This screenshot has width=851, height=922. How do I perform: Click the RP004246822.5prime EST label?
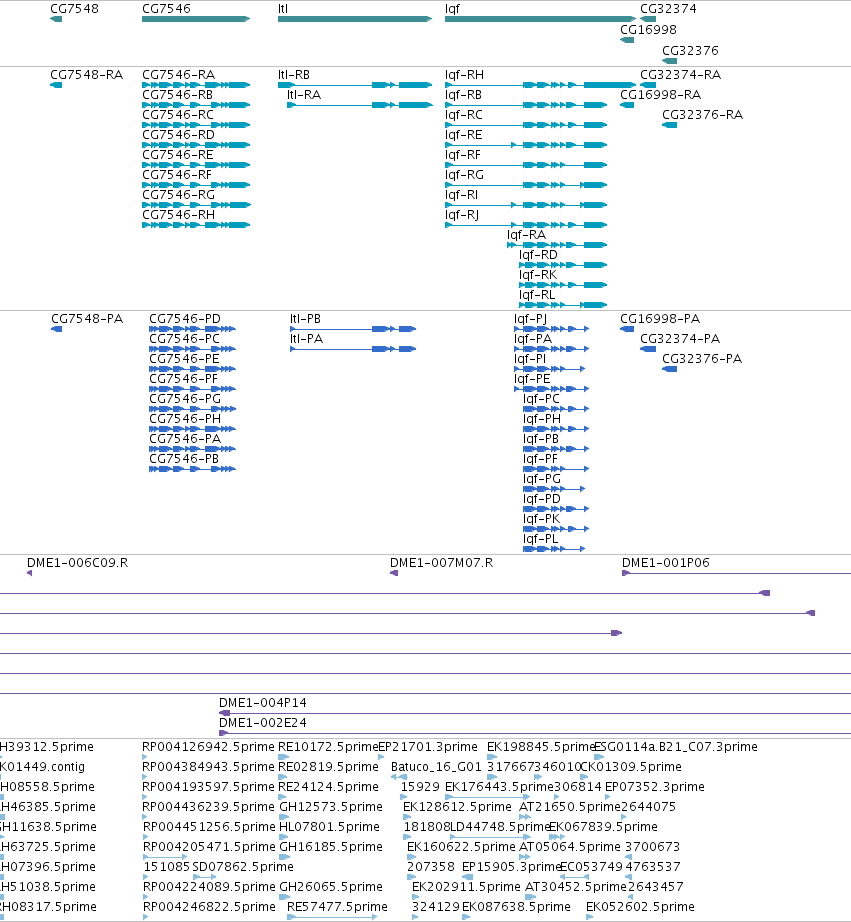[209, 907]
